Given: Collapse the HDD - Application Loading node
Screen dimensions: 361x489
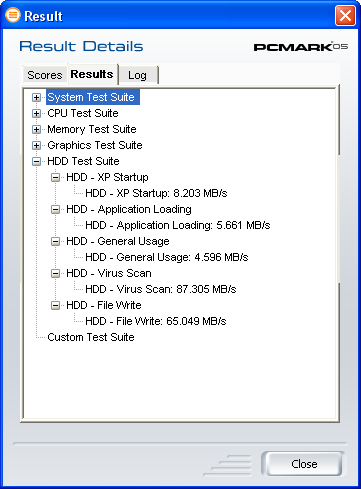Looking at the screenshot, I should pyautogui.click(x=55, y=209).
